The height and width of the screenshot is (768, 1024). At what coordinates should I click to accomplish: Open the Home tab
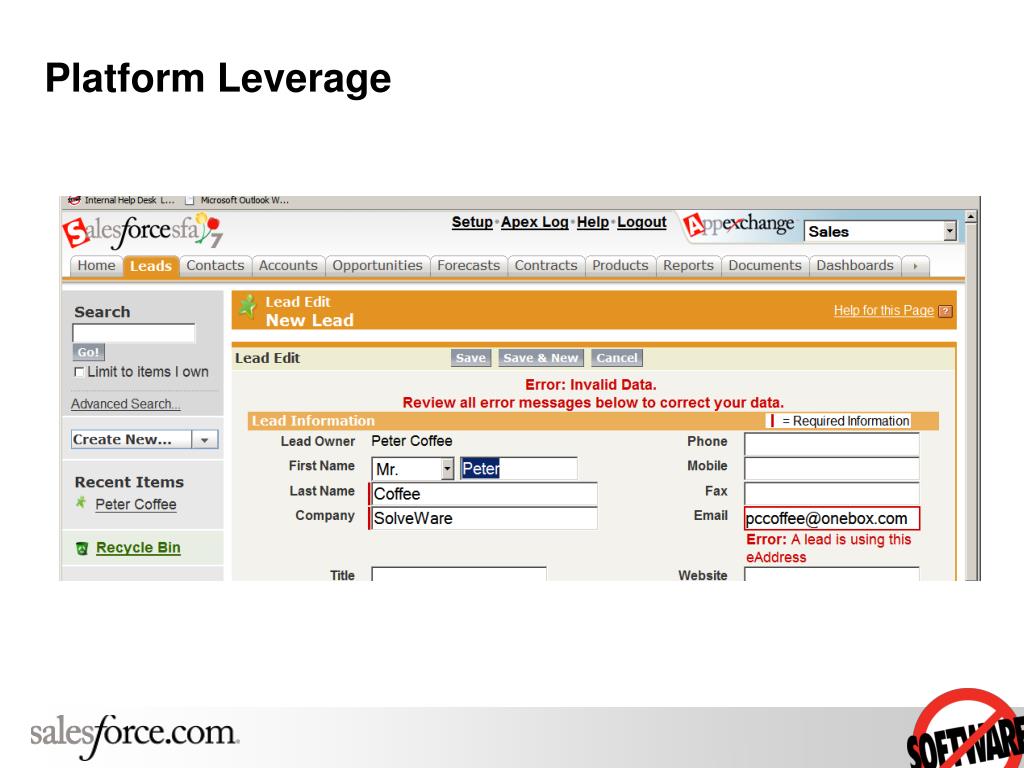pyautogui.click(x=96, y=266)
